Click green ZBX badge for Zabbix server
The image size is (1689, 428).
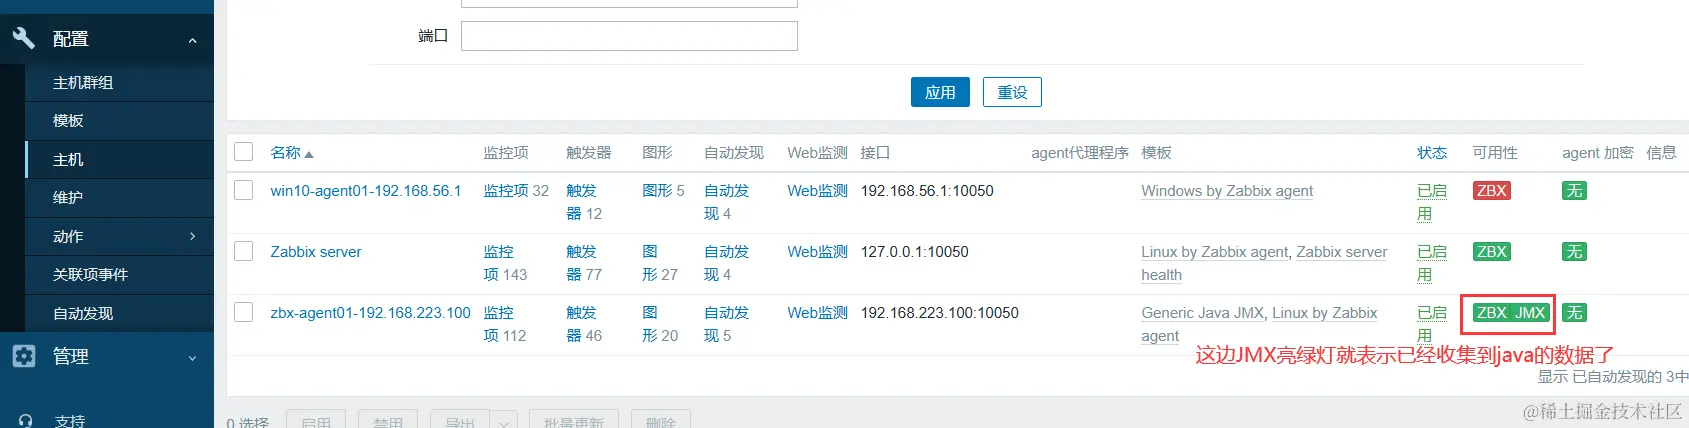1491,252
